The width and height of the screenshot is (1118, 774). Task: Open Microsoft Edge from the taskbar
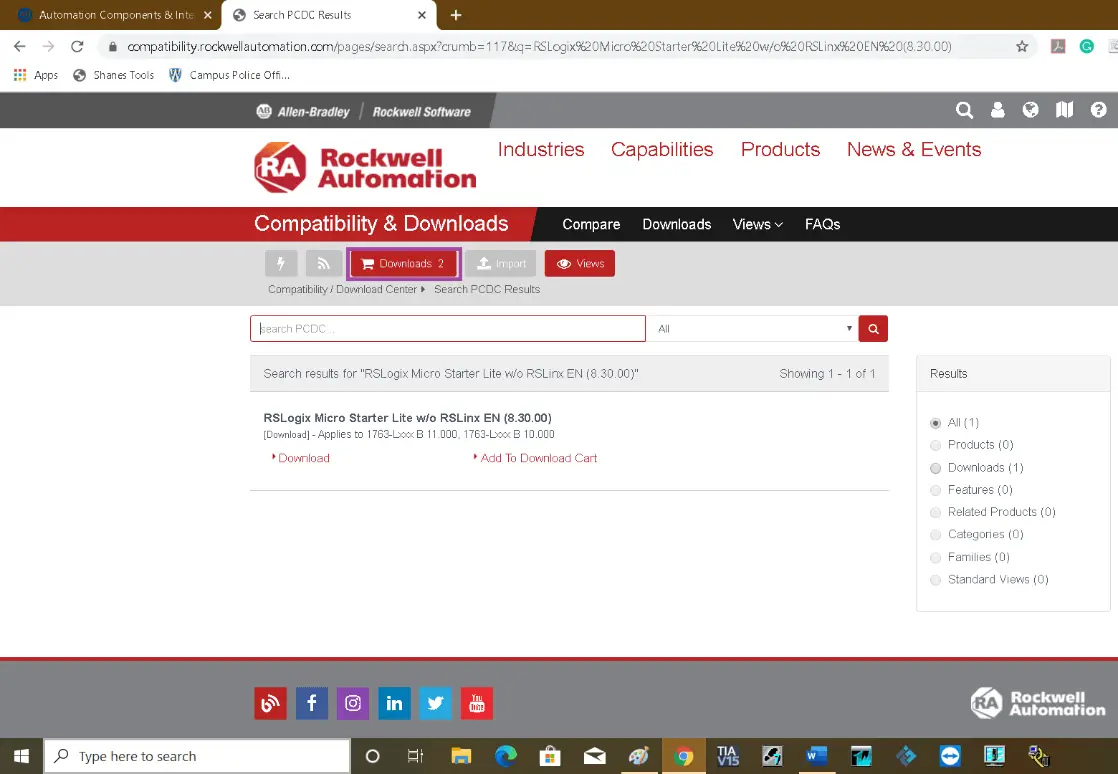click(x=506, y=756)
